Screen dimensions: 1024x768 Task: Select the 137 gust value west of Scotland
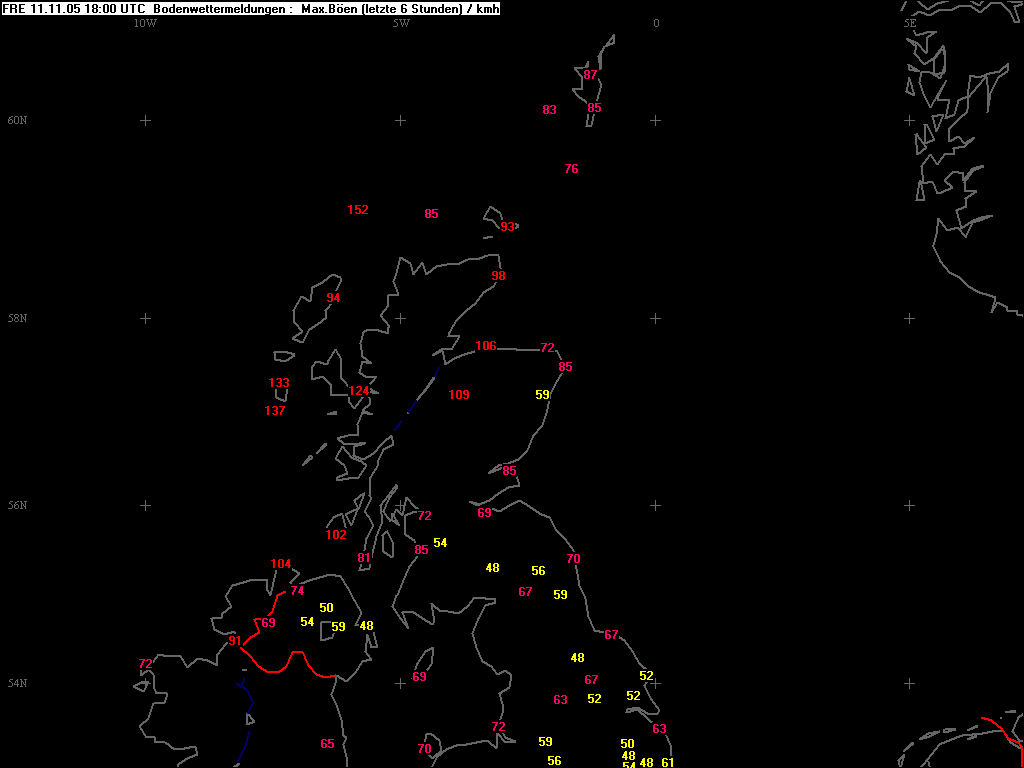pos(275,411)
